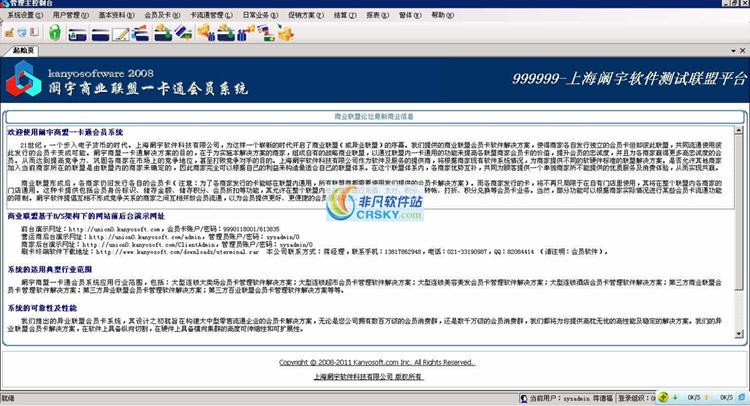750x406 pixels.
Task: Click the yellow upload speed arrow indicator
Action: [x=706, y=397]
